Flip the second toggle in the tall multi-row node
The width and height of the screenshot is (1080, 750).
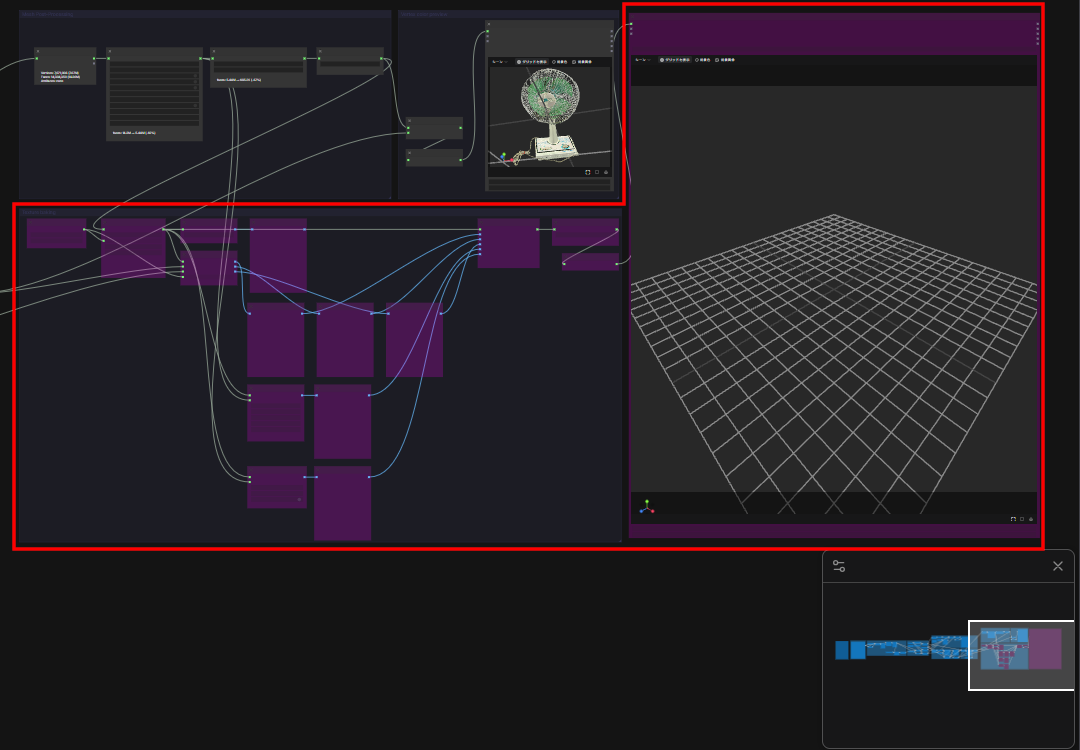[x=196, y=81]
